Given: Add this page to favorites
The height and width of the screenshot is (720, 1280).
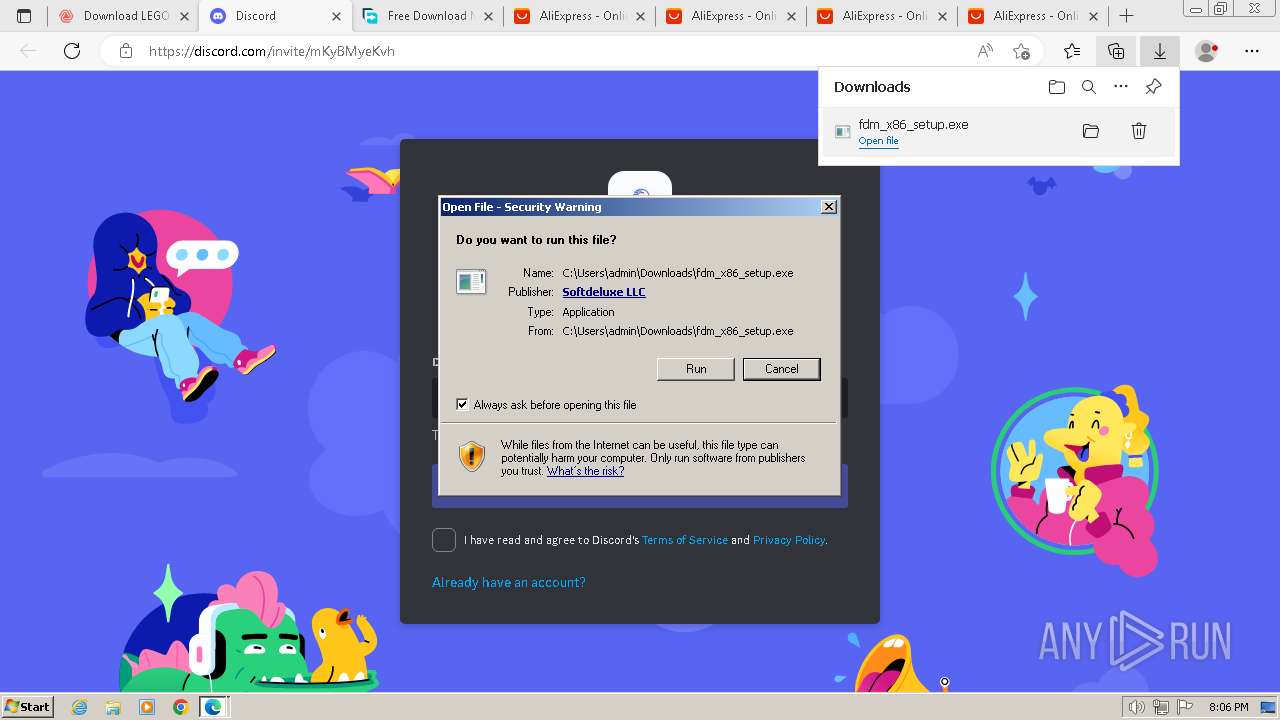Looking at the screenshot, I should (1021, 51).
